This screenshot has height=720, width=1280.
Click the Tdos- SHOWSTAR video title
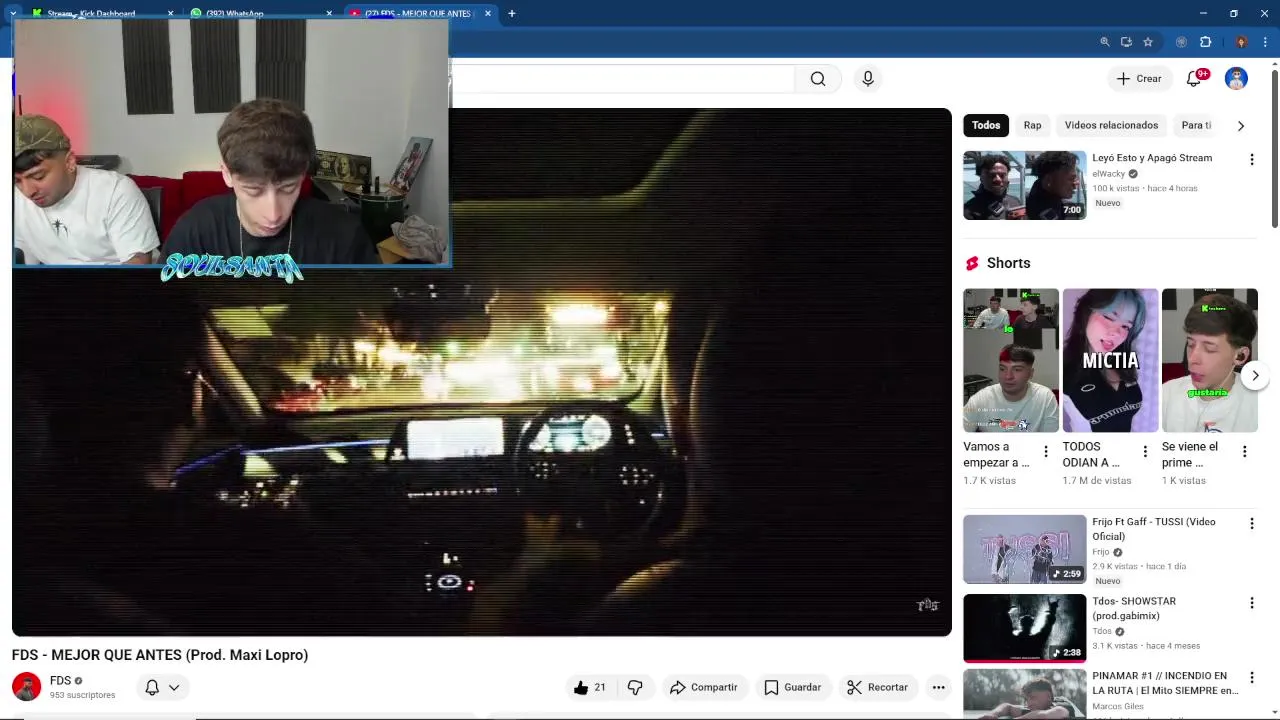[1134, 608]
